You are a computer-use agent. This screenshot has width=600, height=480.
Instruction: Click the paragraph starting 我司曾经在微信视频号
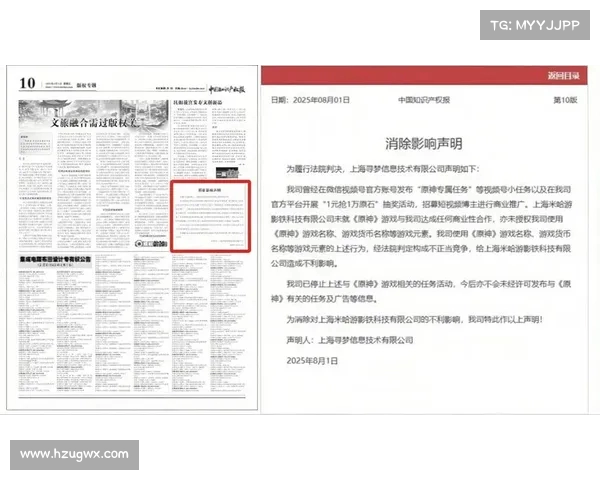point(421,226)
